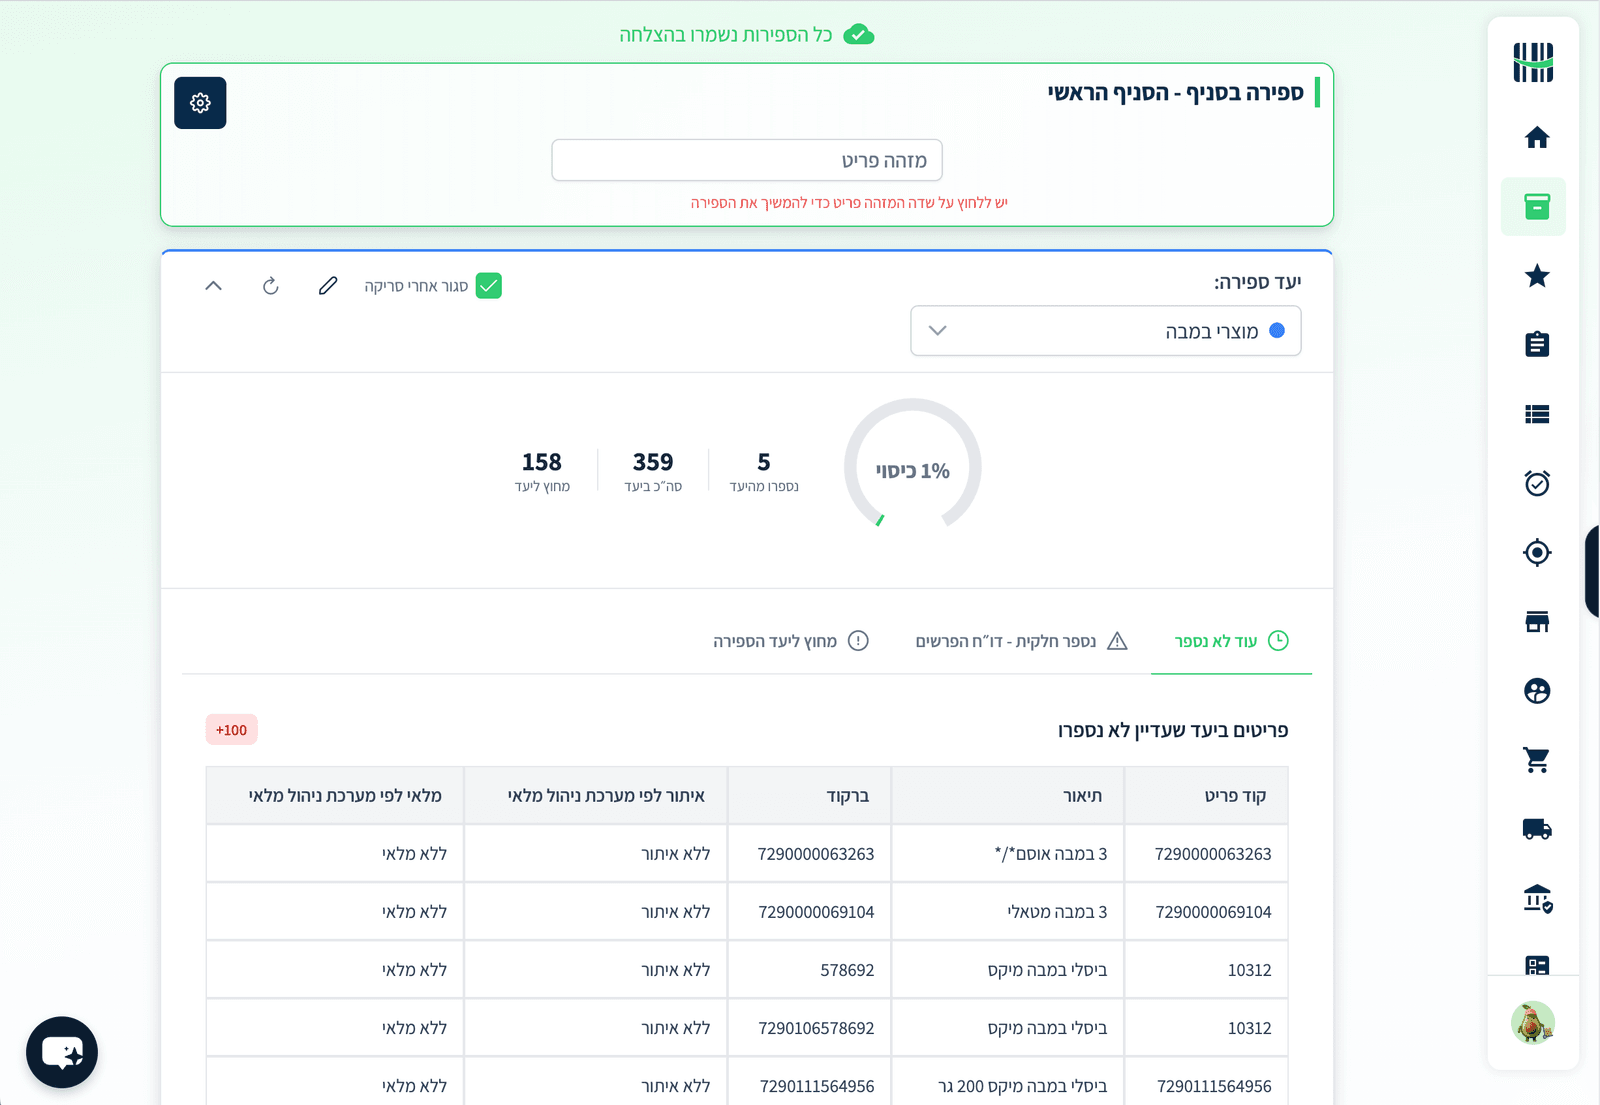Screen dimensions: 1600x1105
Task: Open the delivery truck icon
Action: click(1537, 829)
